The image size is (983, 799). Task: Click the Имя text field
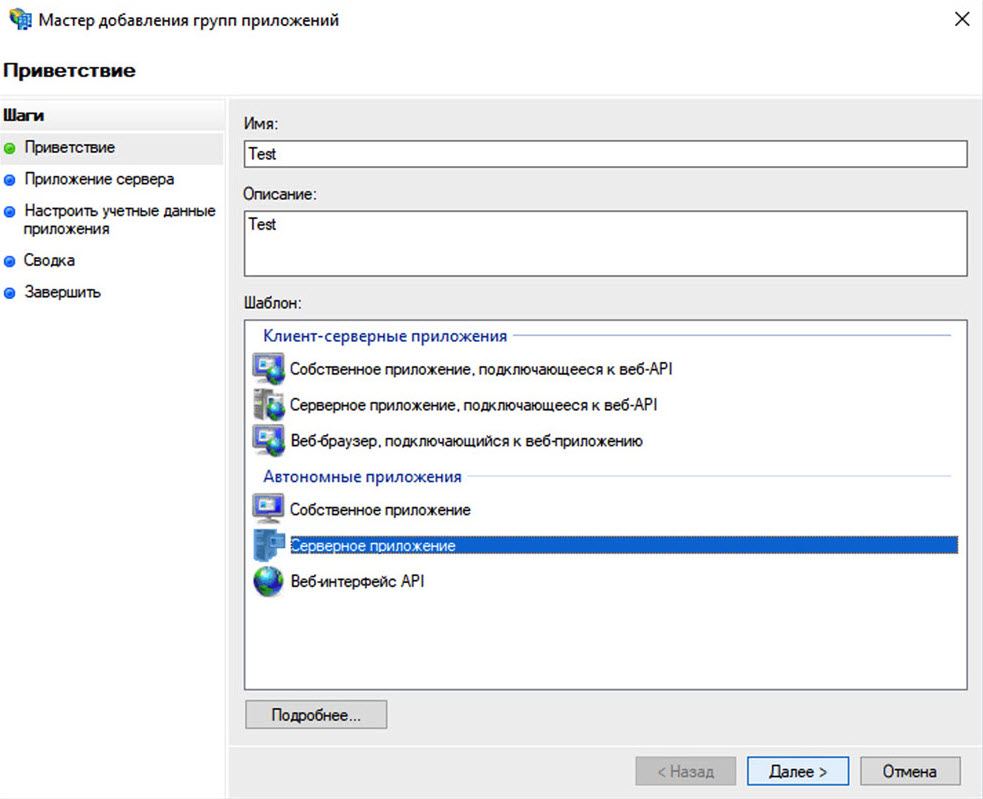(x=605, y=154)
